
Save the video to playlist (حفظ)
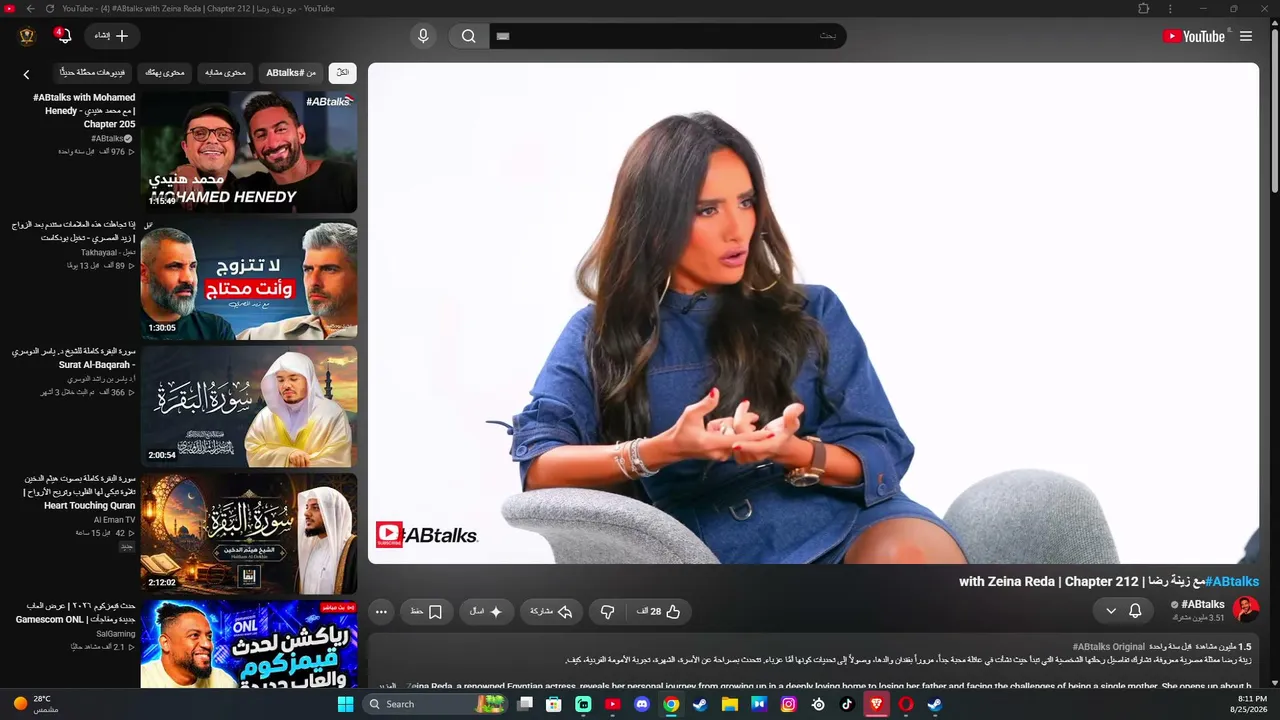(x=426, y=612)
